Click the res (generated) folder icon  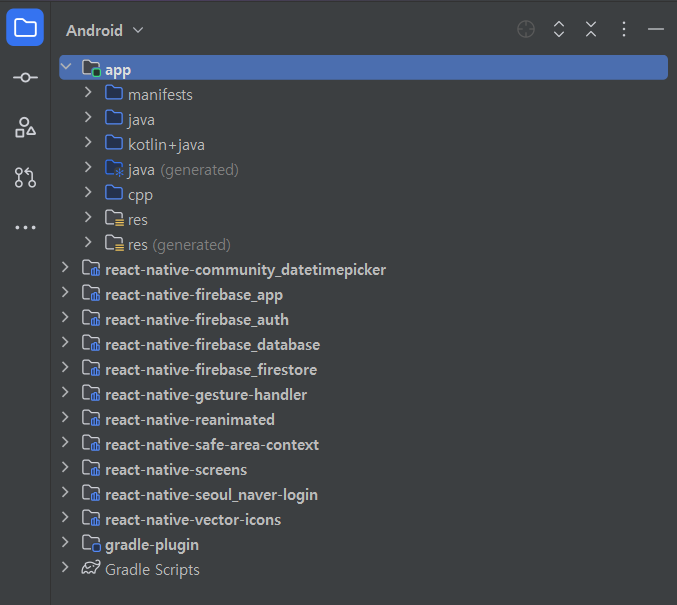tap(114, 243)
